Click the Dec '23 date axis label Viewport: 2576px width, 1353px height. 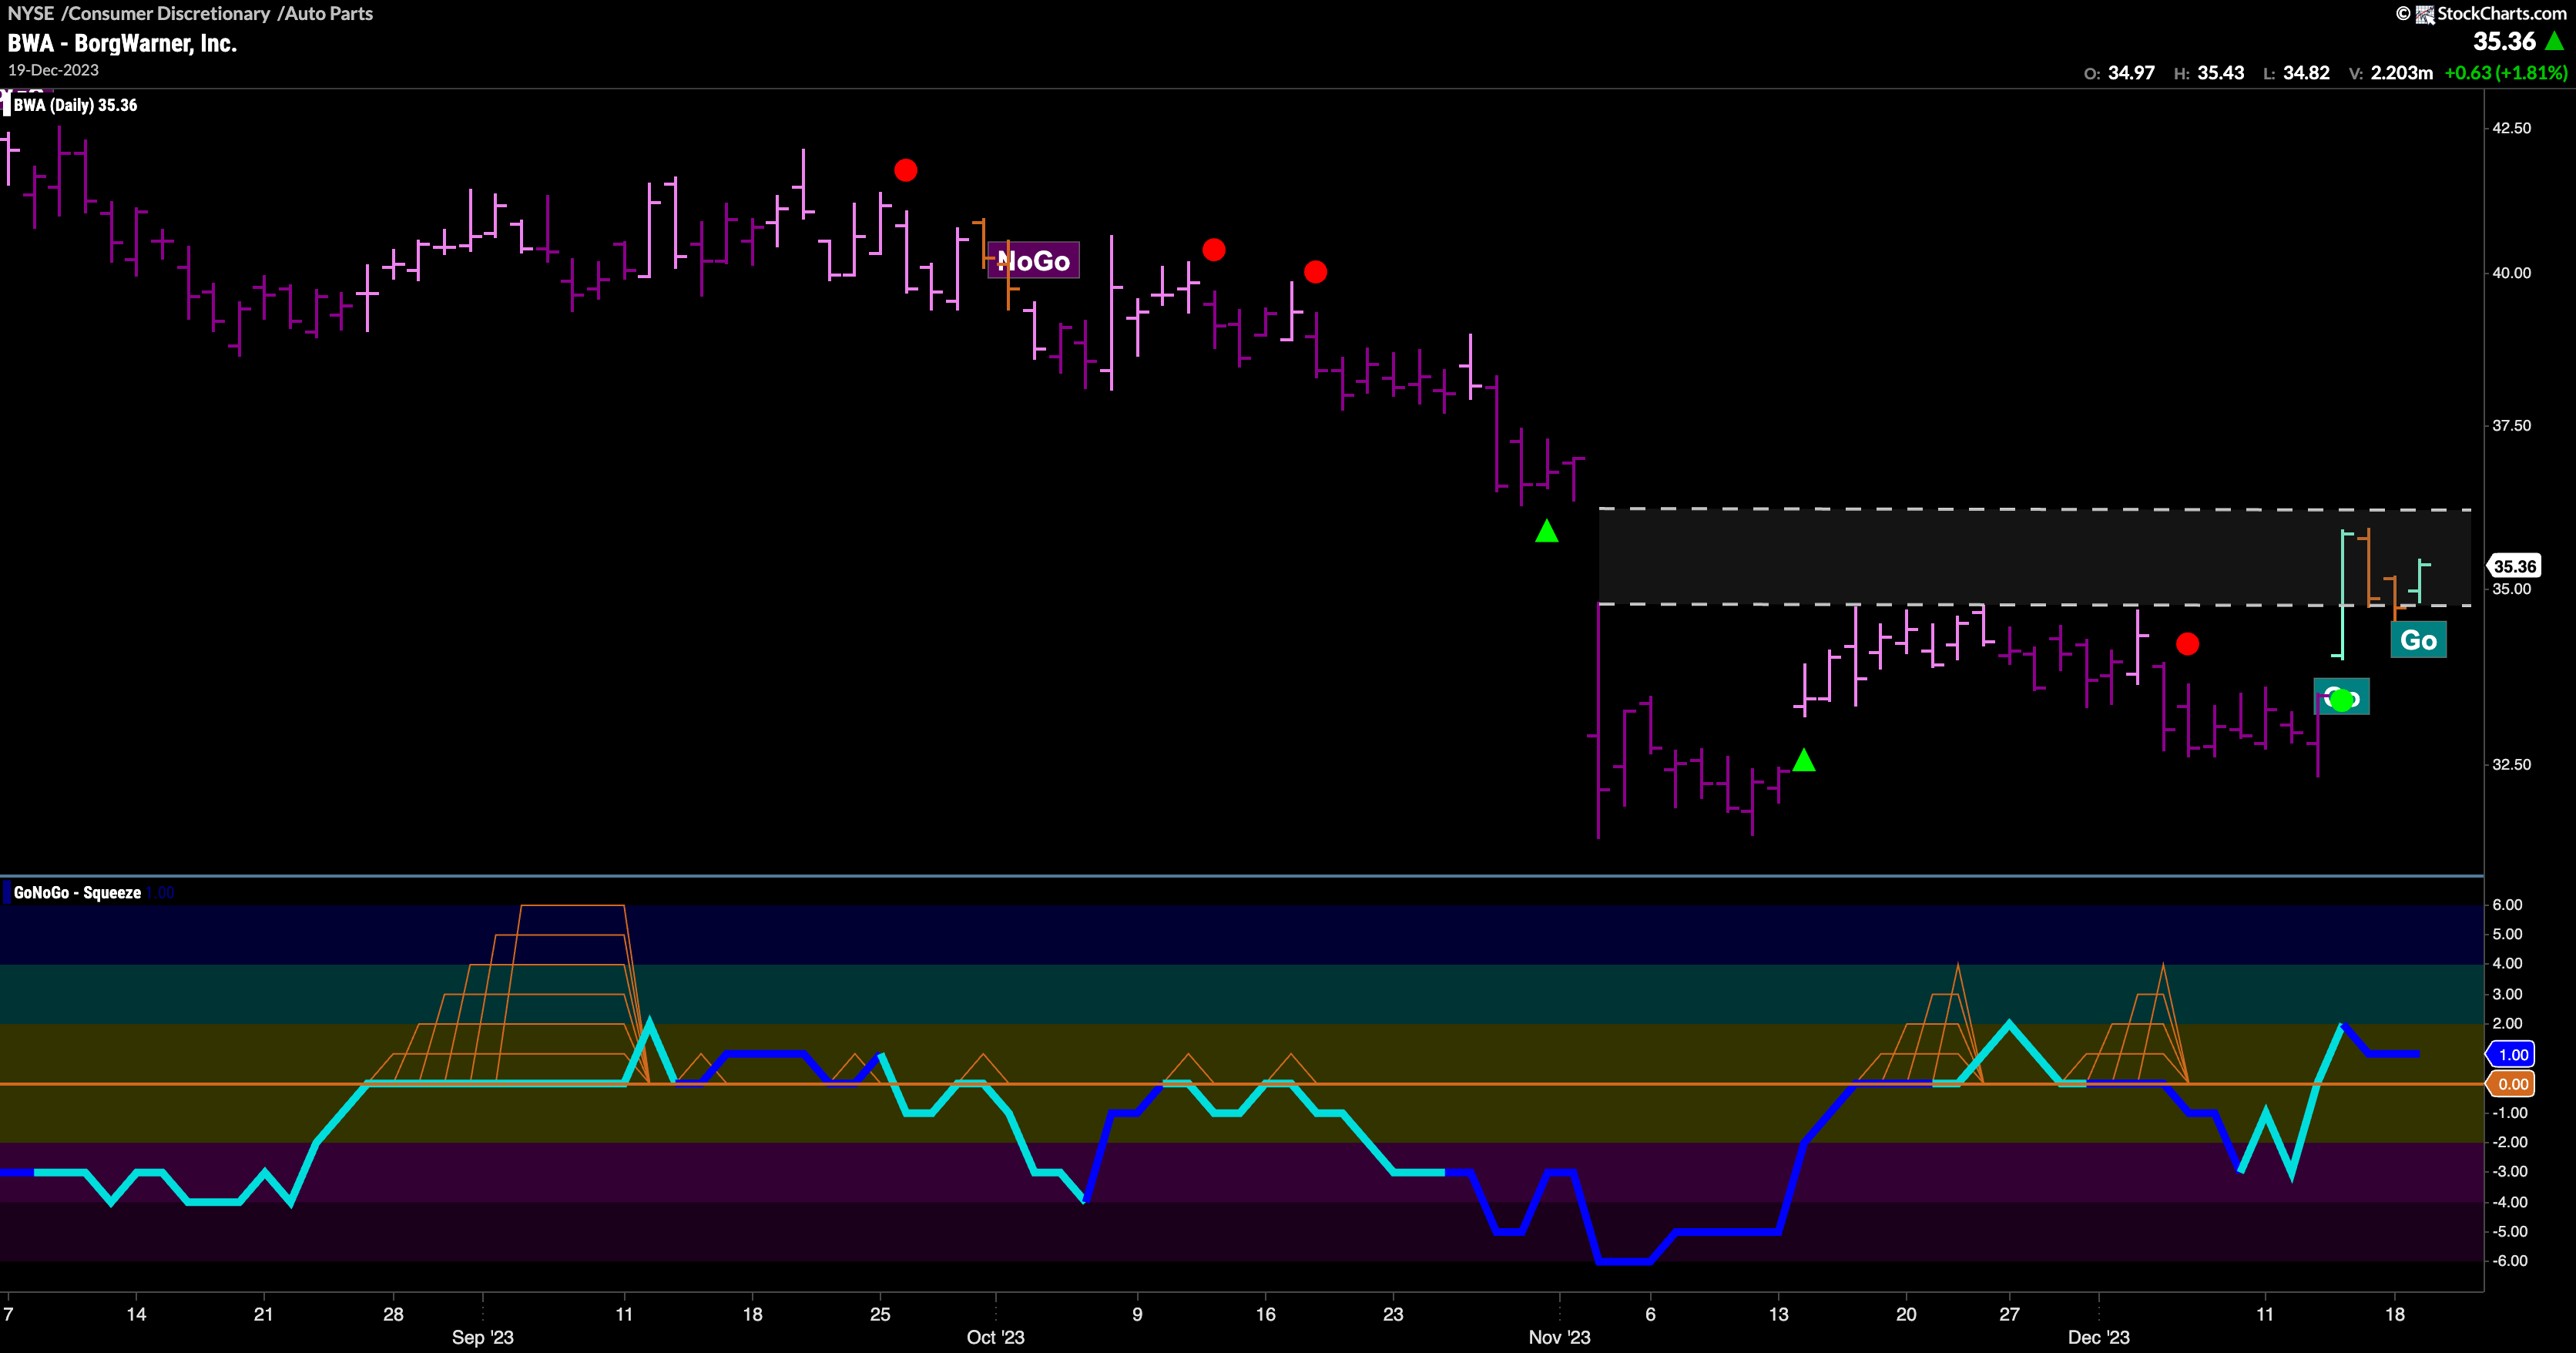pyautogui.click(x=2099, y=1338)
